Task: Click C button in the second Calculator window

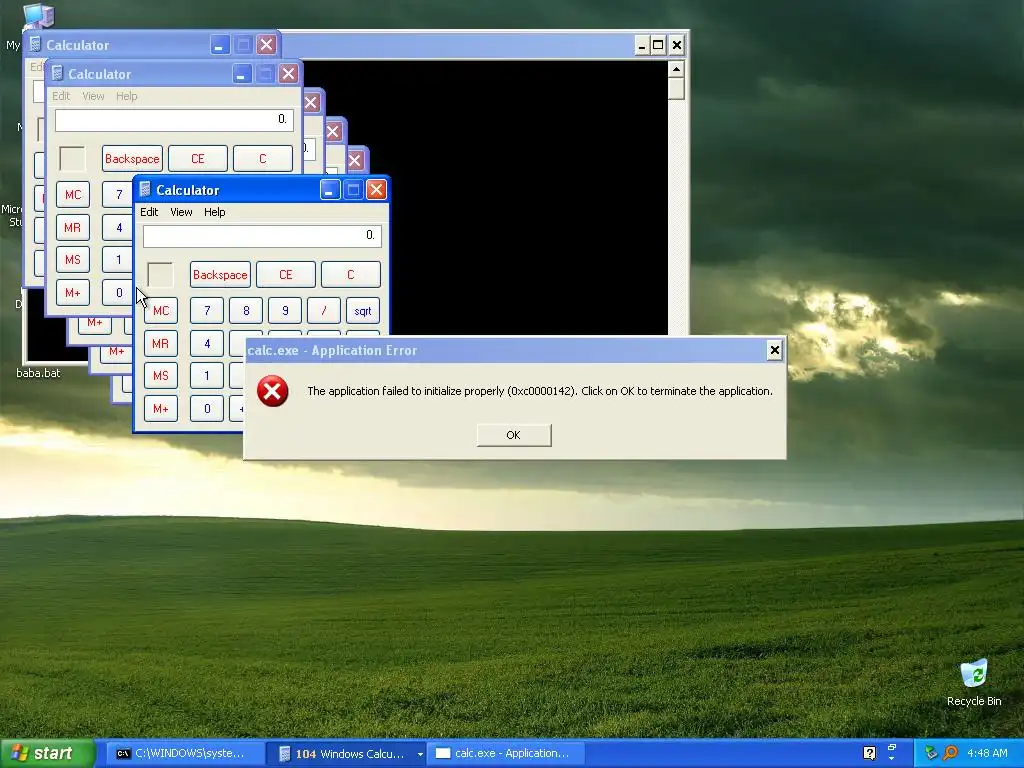Action: point(263,159)
